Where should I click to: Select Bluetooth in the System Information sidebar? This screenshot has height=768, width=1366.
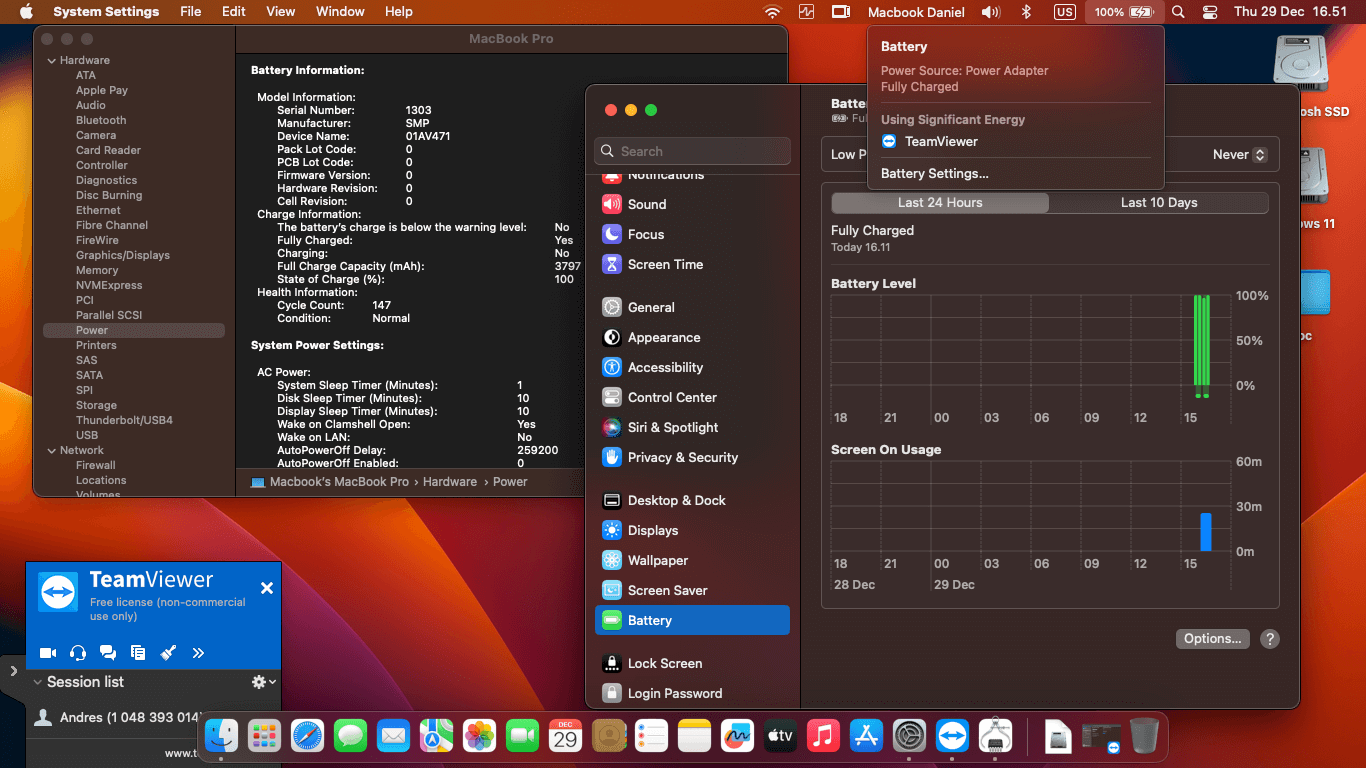(x=101, y=120)
